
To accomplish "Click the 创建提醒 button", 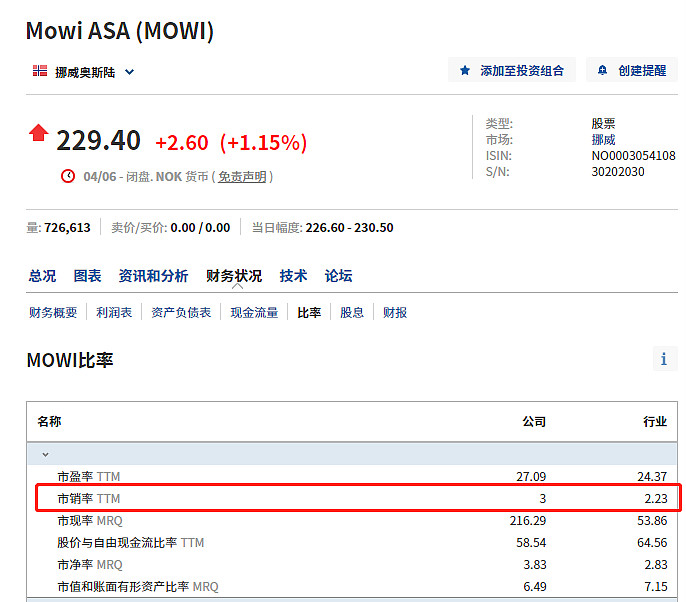I will 632,70.
